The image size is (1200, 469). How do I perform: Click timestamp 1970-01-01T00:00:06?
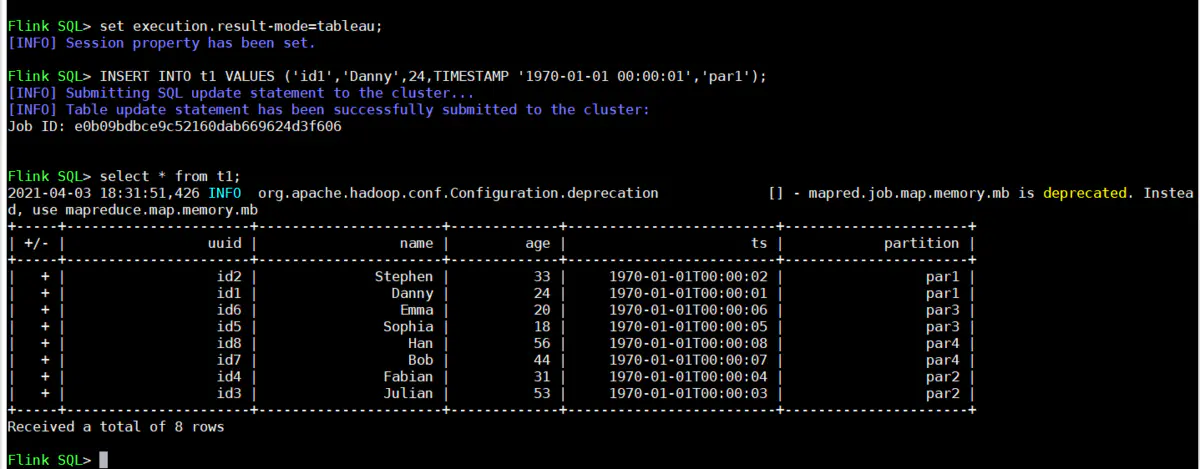coord(688,310)
